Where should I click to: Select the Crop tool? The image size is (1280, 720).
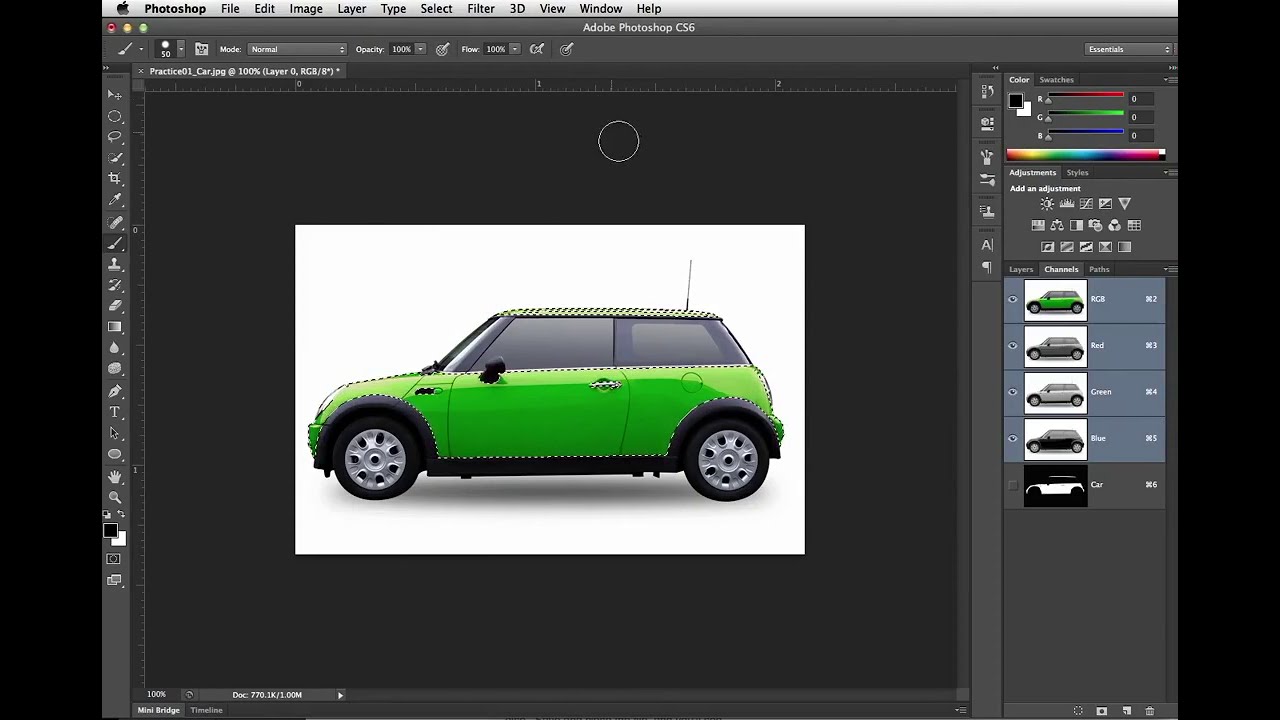pyautogui.click(x=114, y=179)
